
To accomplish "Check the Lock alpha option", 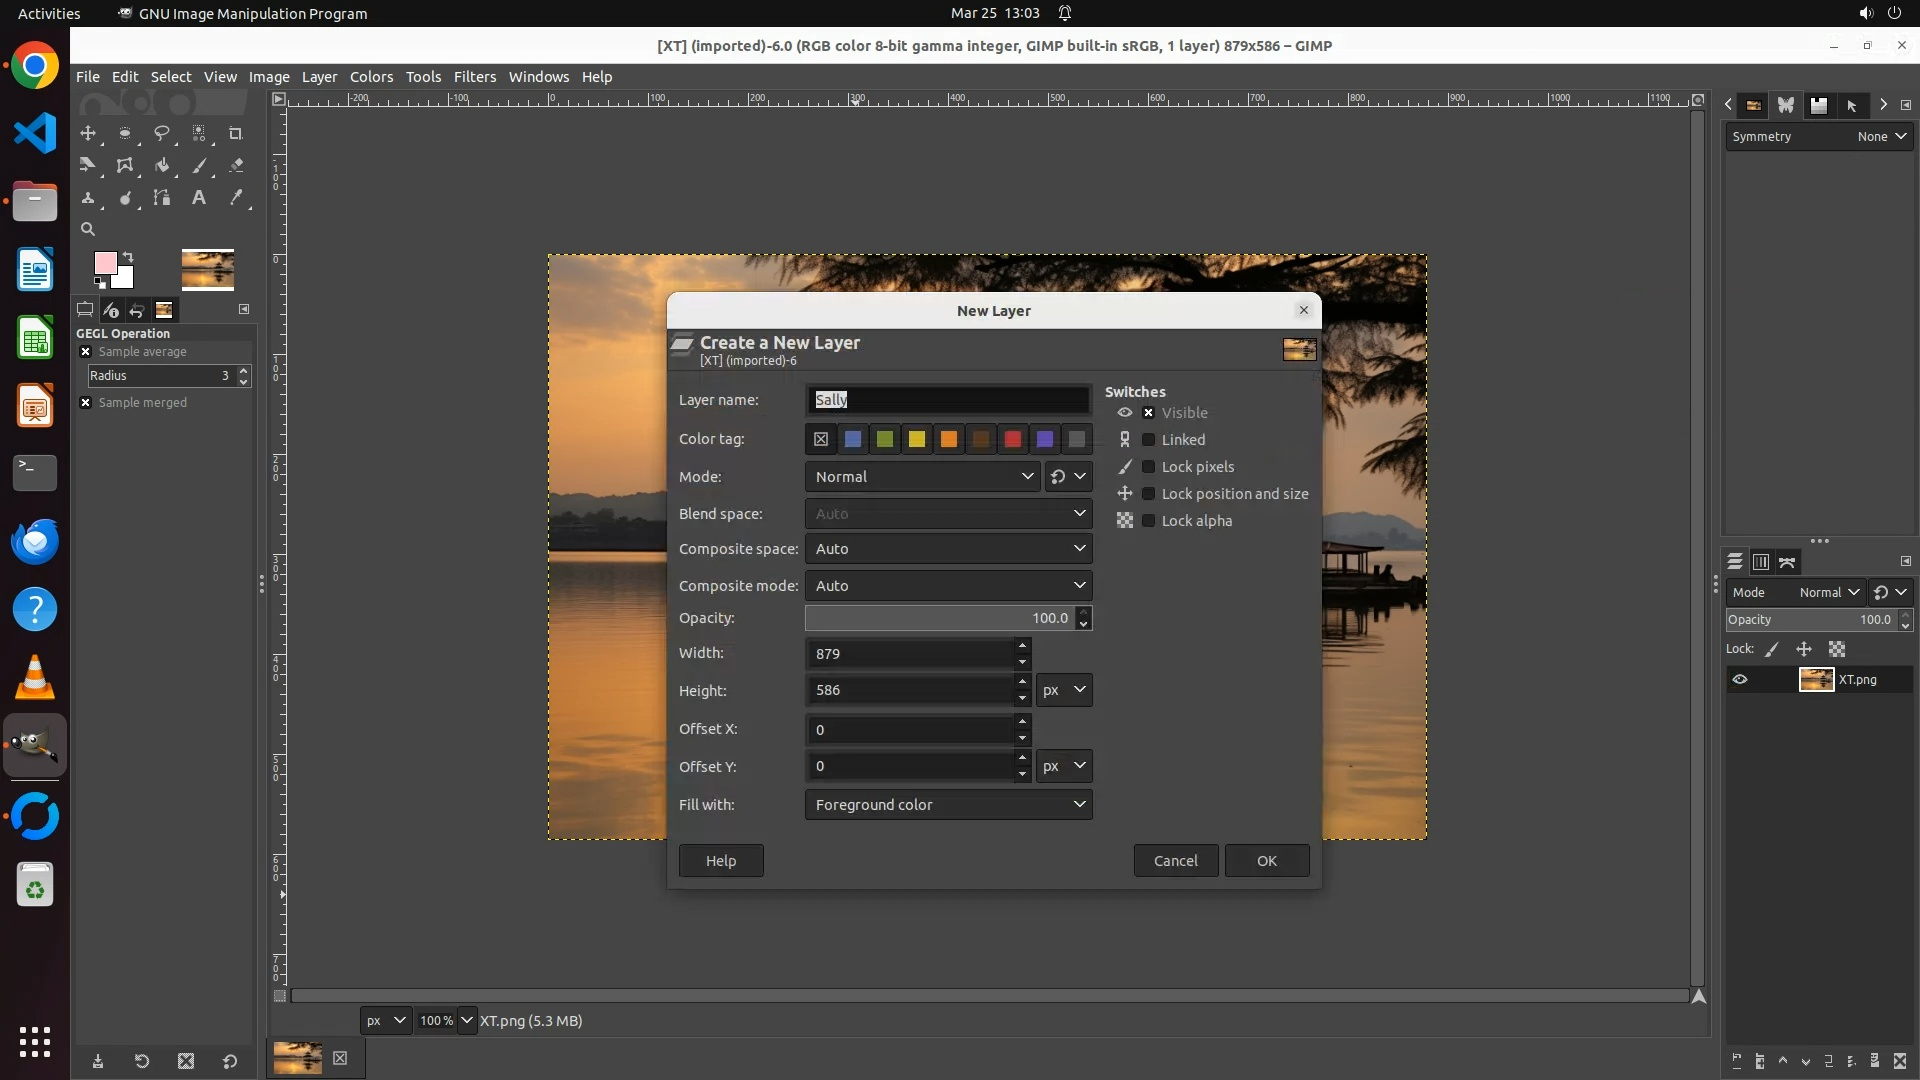I will tap(1149, 521).
